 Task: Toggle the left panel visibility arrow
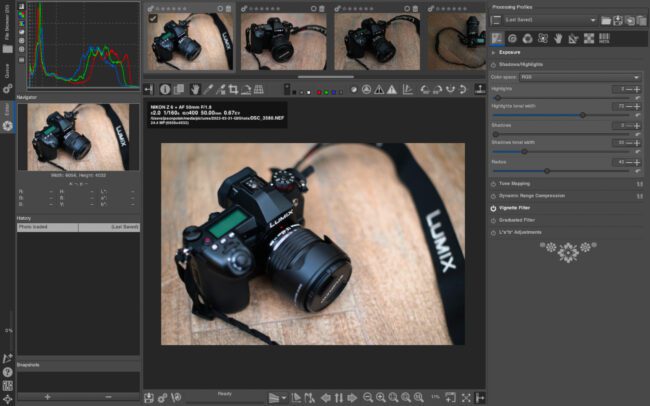148,89
